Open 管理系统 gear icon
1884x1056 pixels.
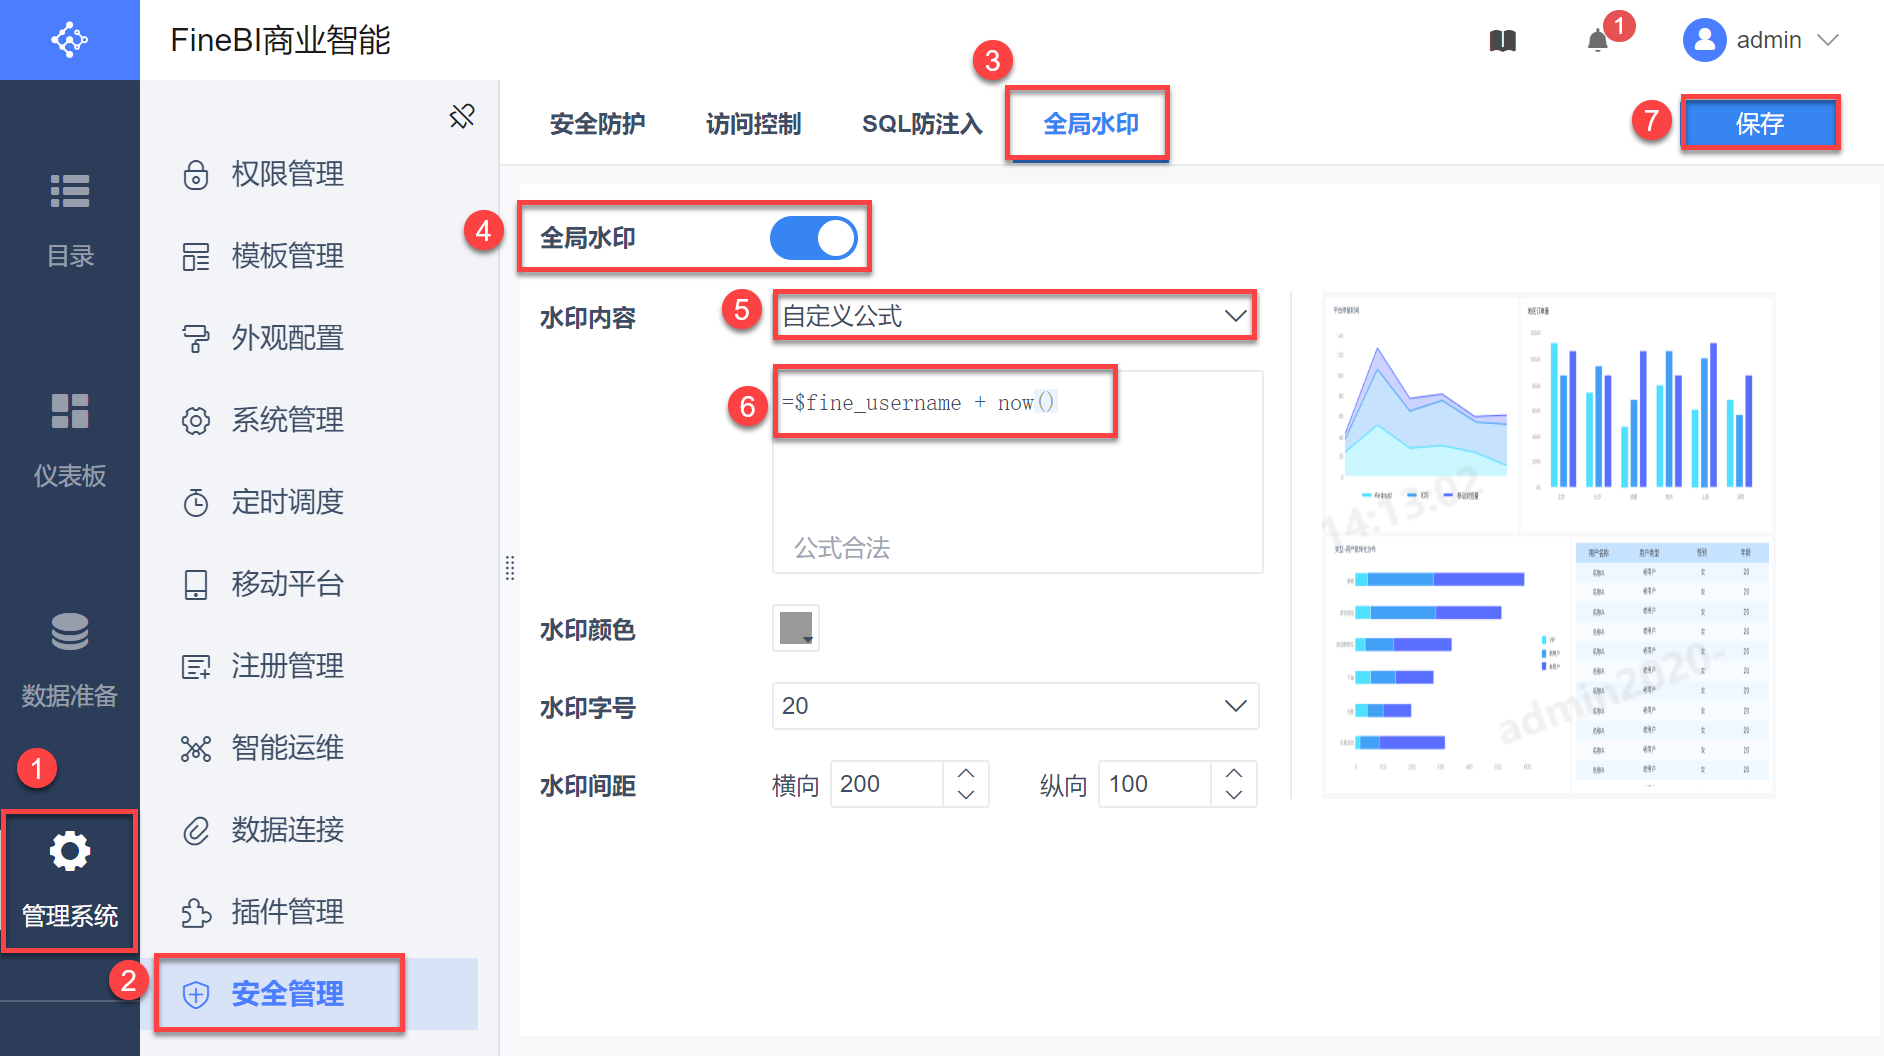[70, 851]
